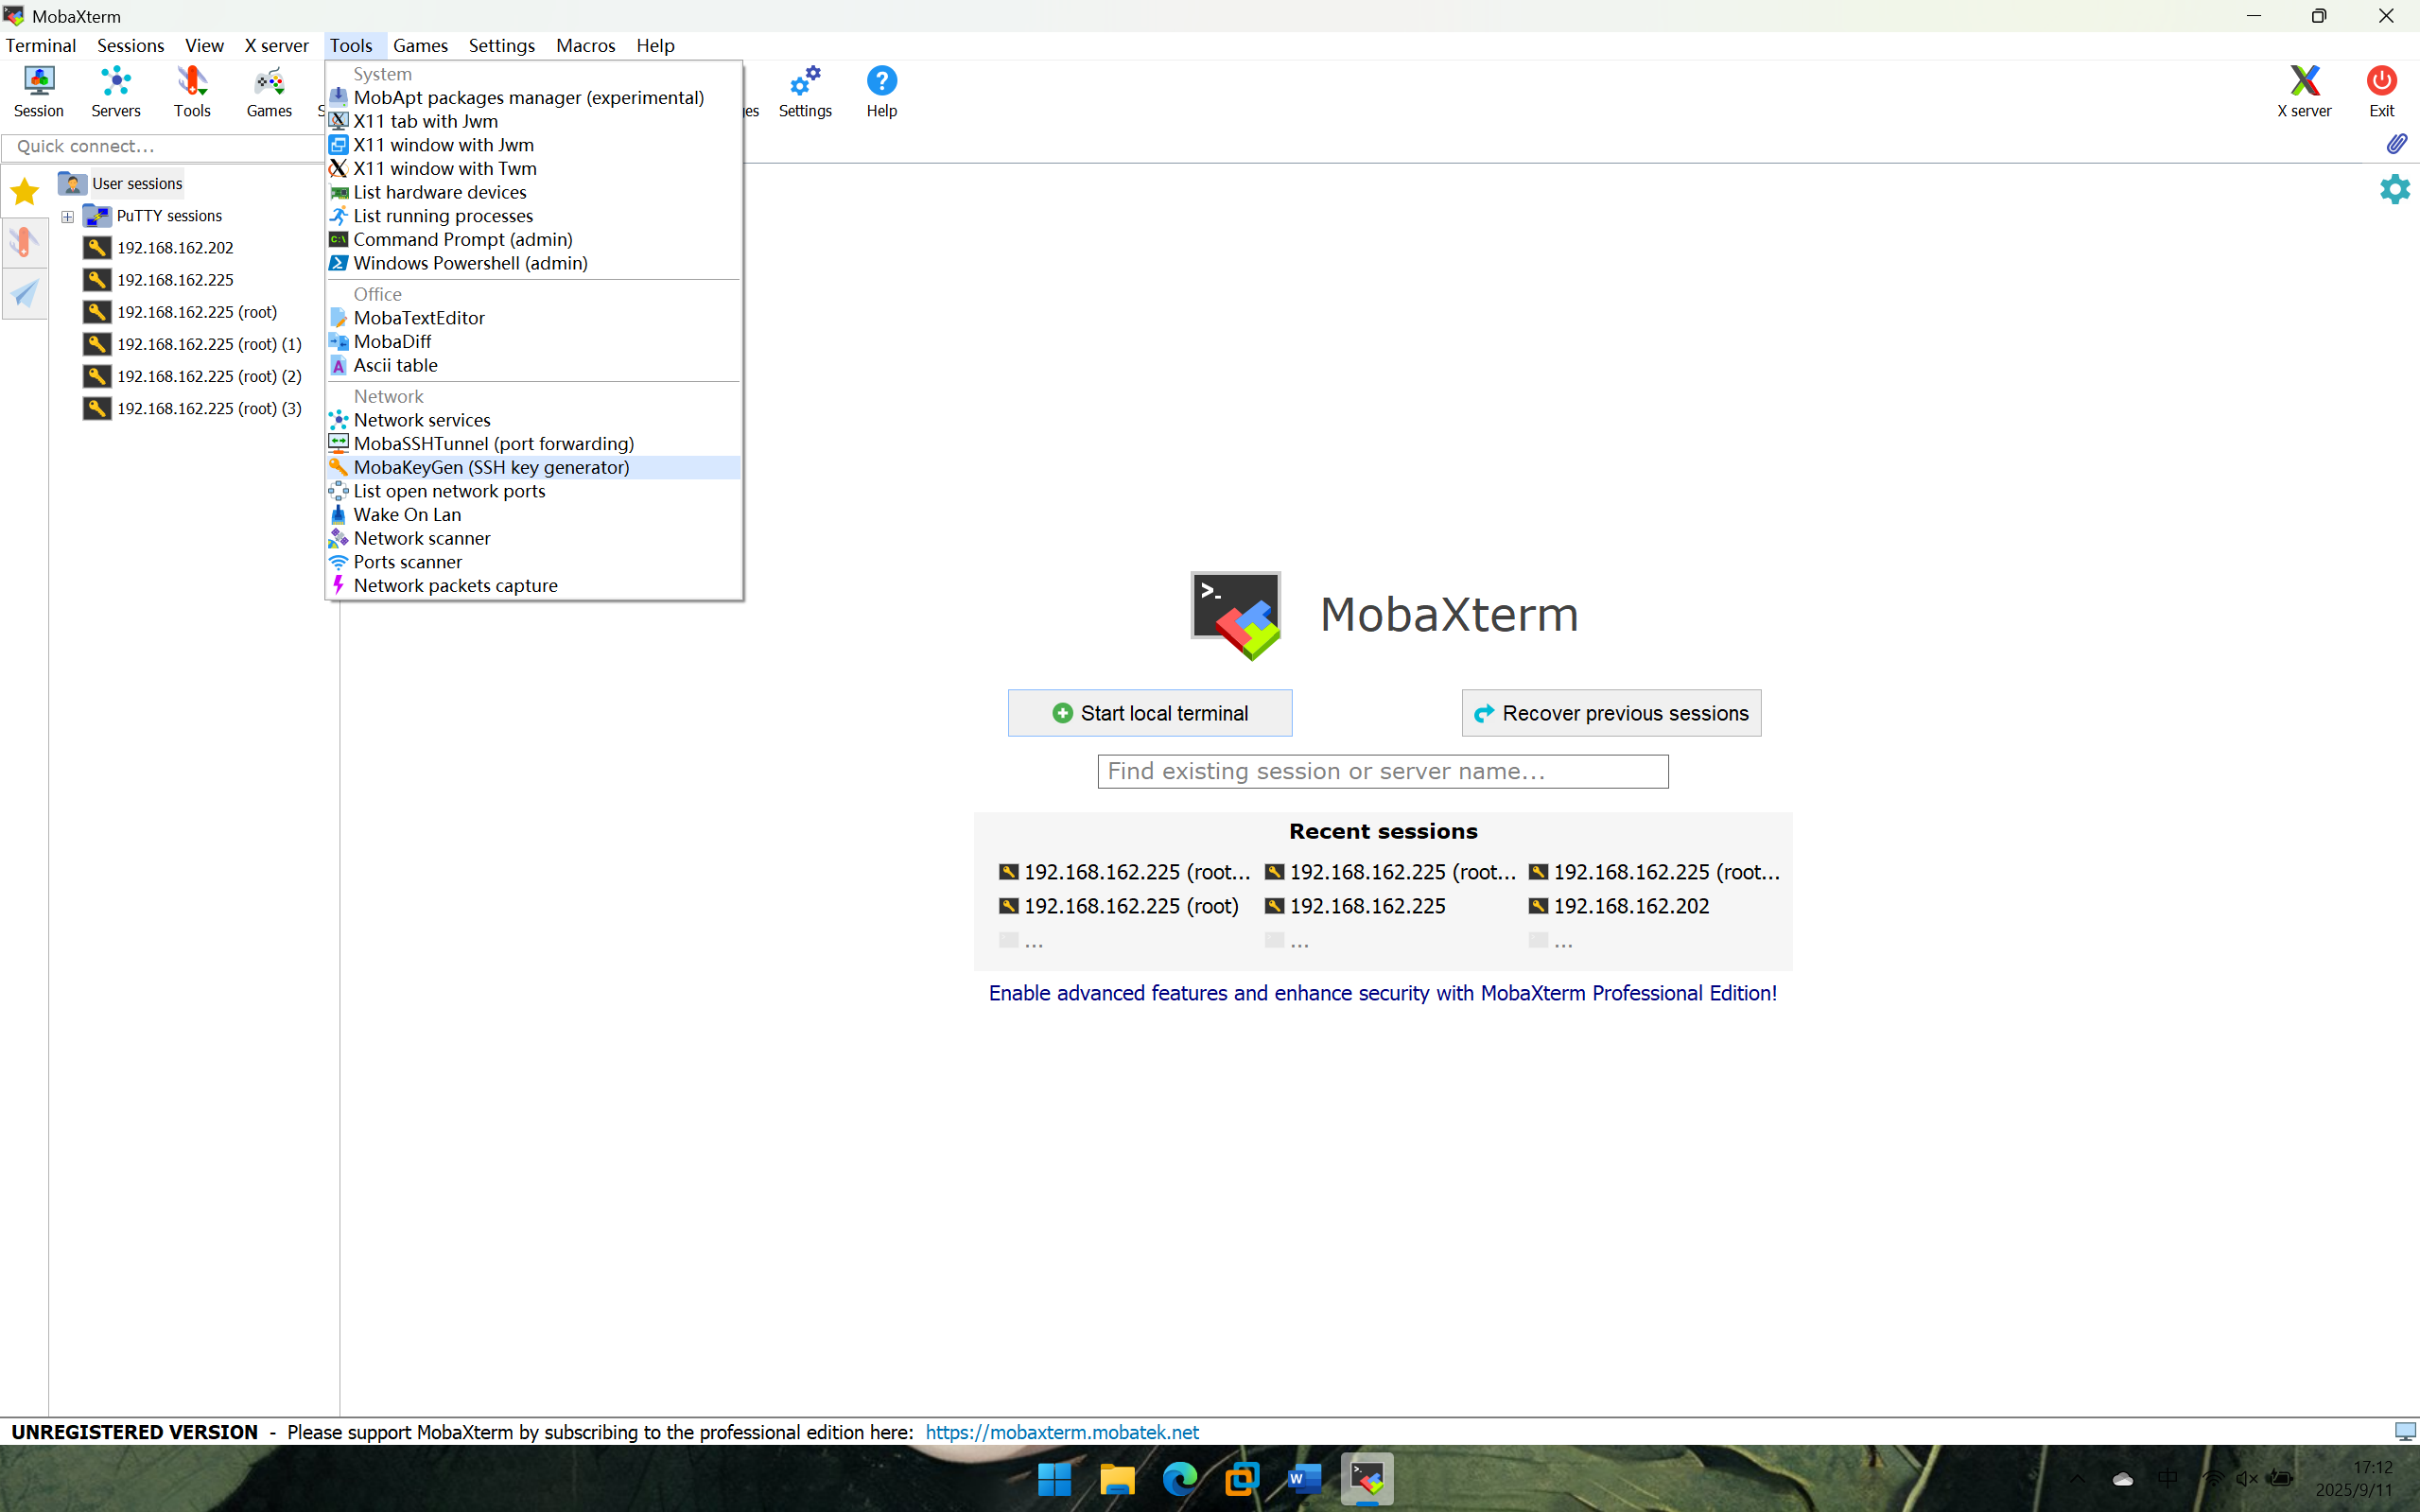
Task: Open the teal gear icon at right
Action: (x=2394, y=189)
